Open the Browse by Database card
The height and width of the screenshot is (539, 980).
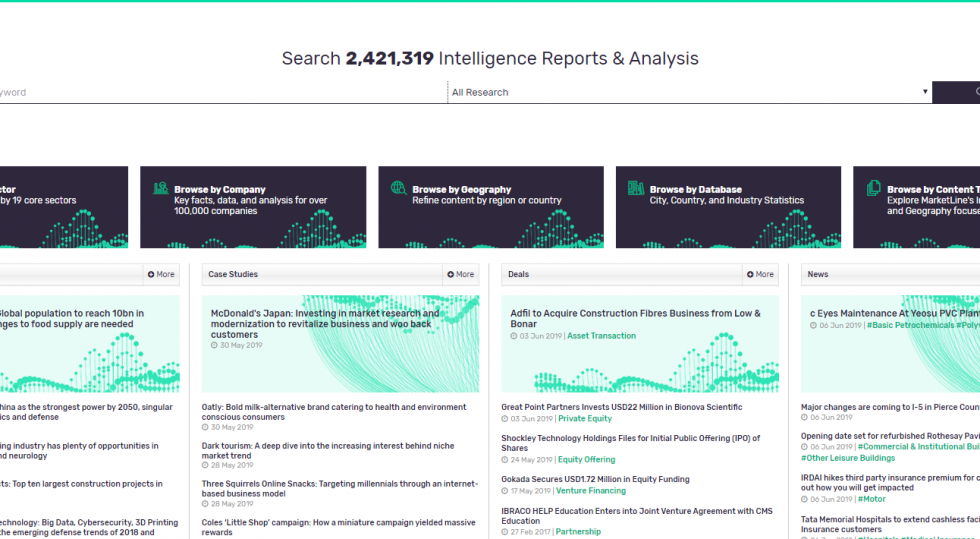[728, 207]
